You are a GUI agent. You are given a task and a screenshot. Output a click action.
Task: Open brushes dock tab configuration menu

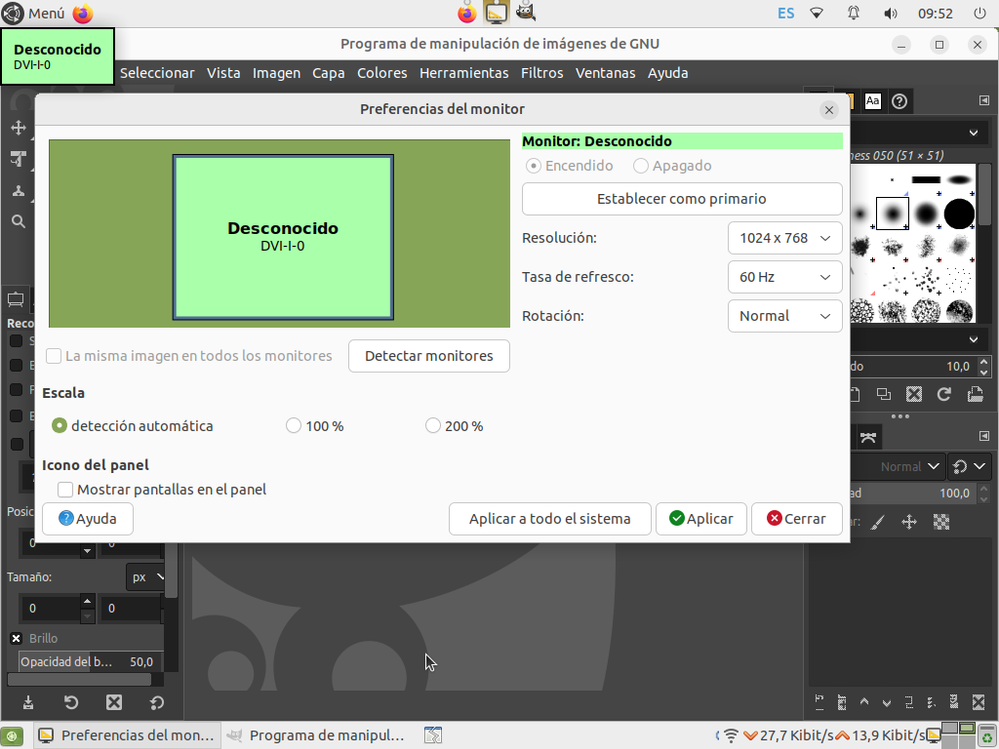(984, 100)
